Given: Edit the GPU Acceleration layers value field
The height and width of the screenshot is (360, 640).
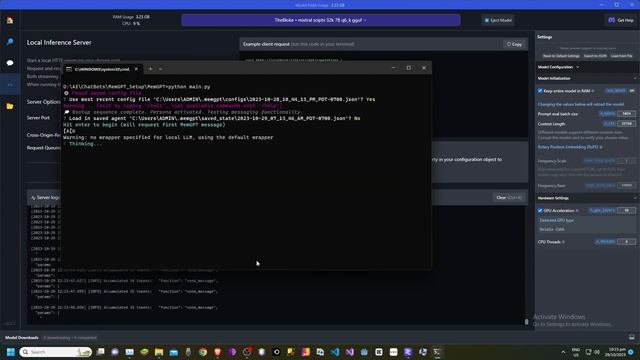Looking at the screenshot, I should click(627, 210).
